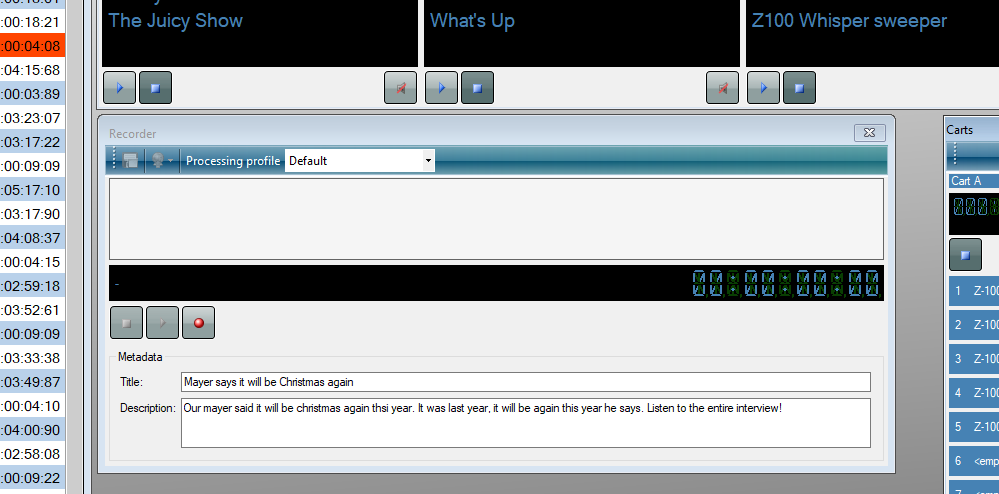Play The Juicy Show player
This screenshot has width=999, height=494.
click(x=119, y=87)
